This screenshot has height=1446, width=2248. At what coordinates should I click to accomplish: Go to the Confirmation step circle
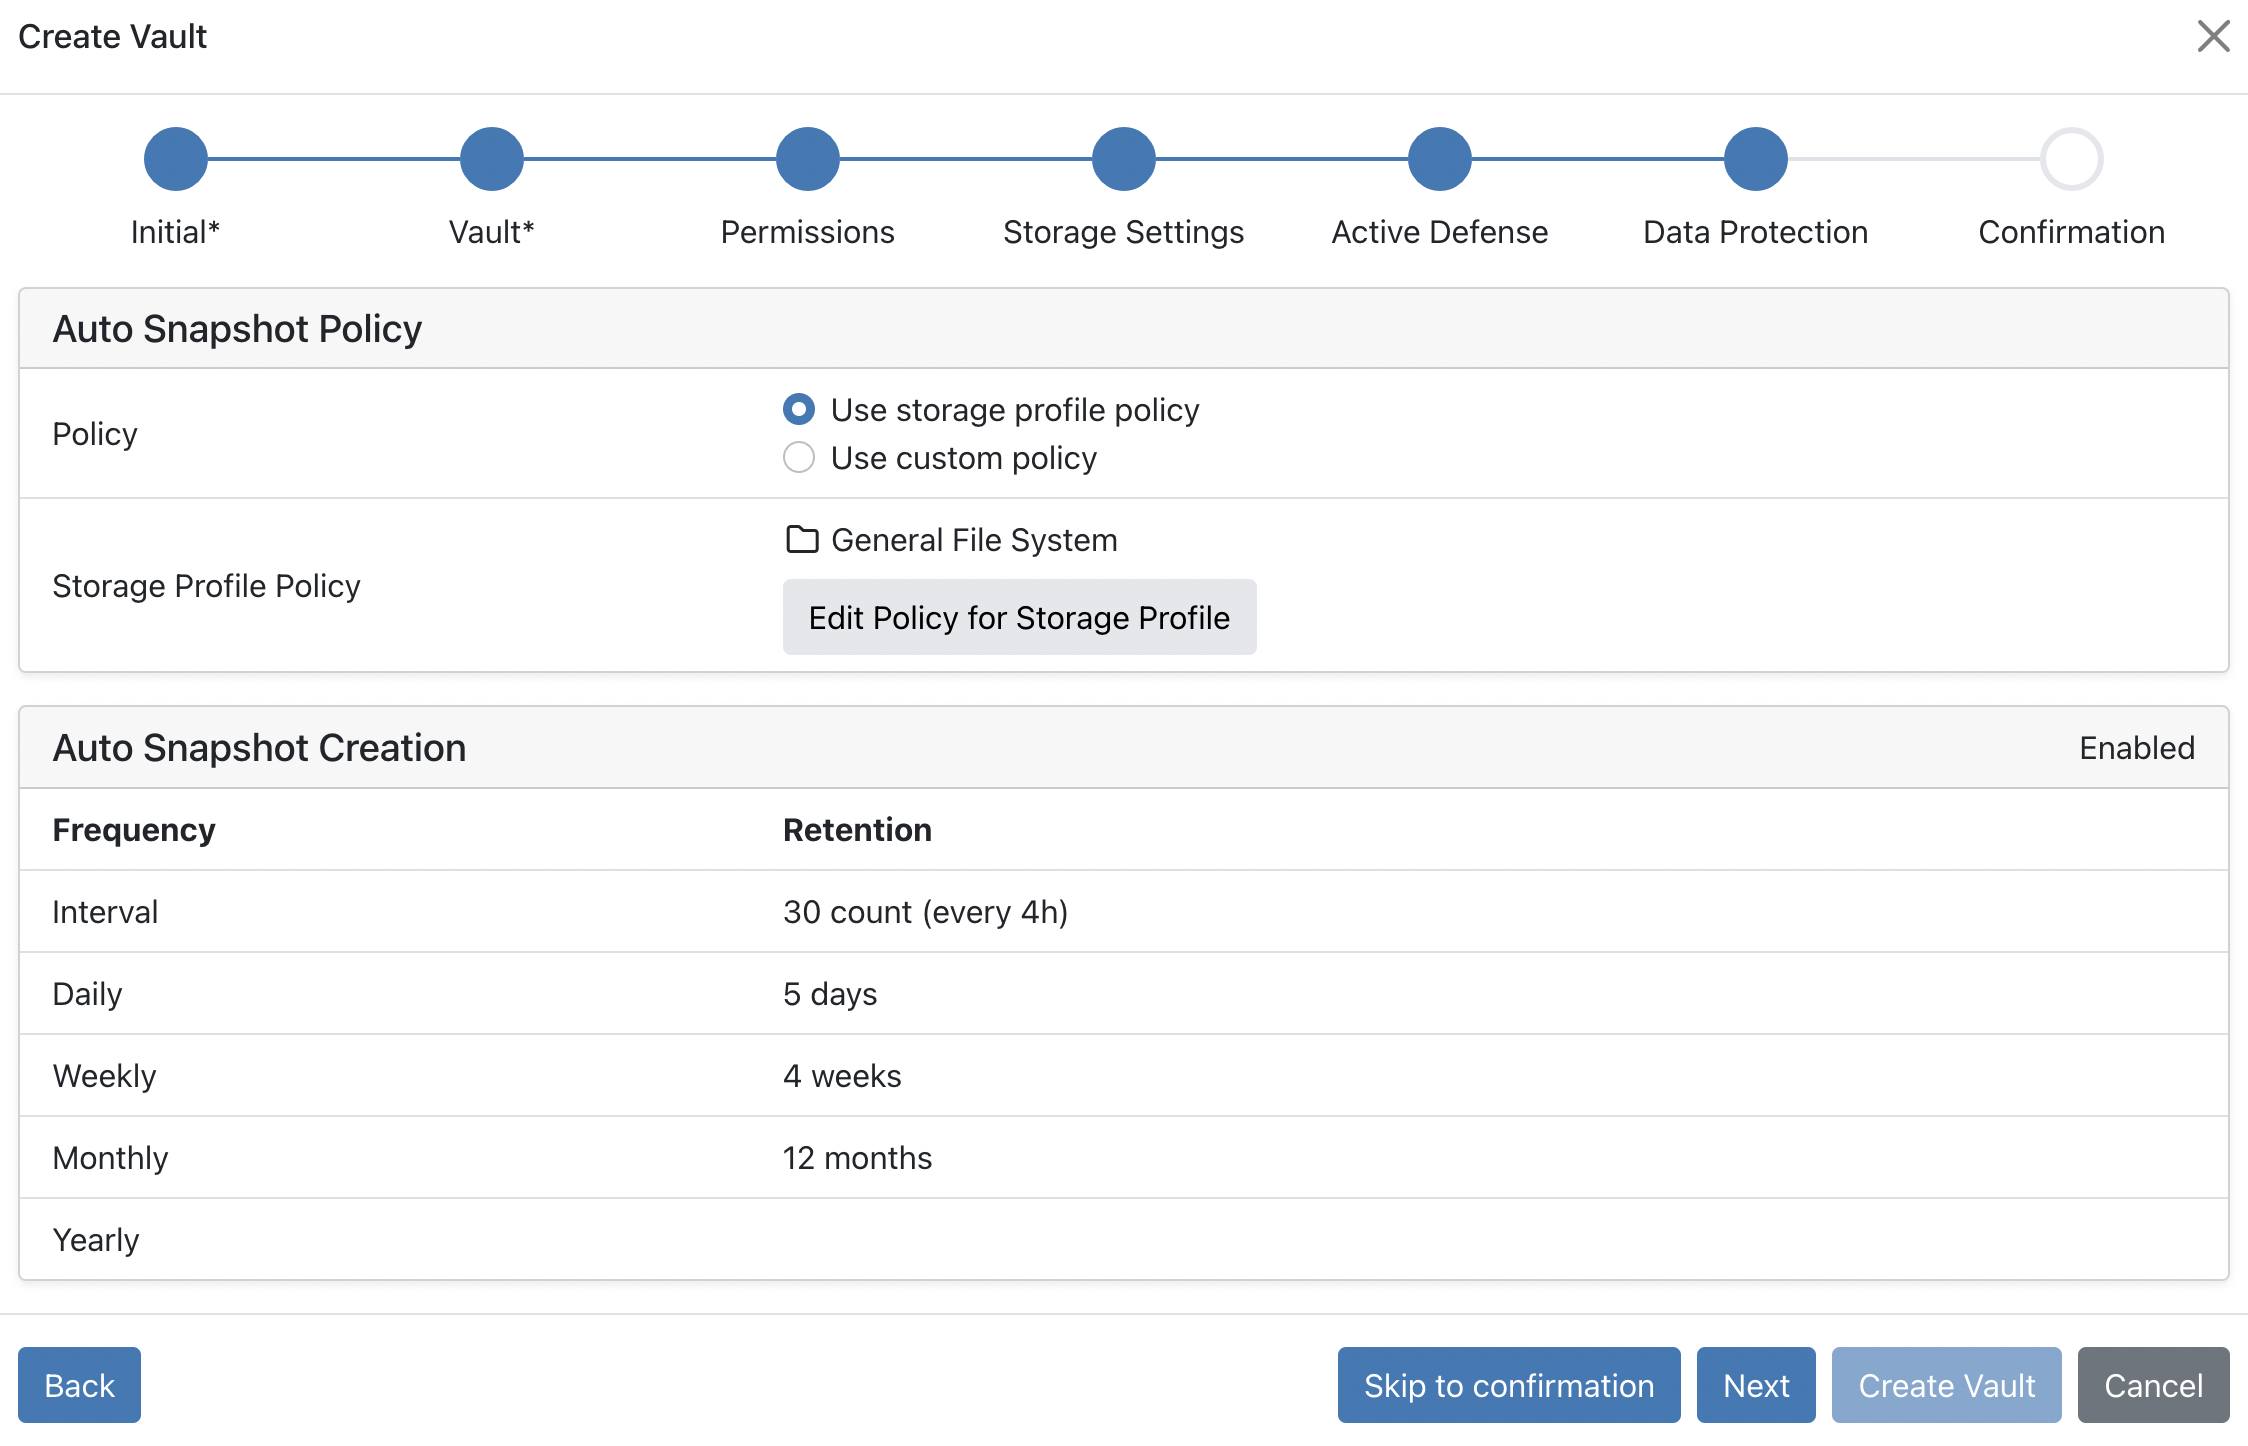(x=2071, y=159)
